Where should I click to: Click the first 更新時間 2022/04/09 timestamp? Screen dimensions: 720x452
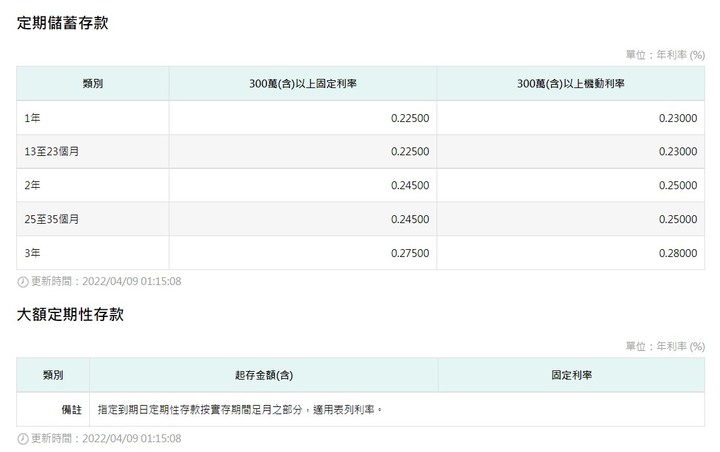(106, 281)
